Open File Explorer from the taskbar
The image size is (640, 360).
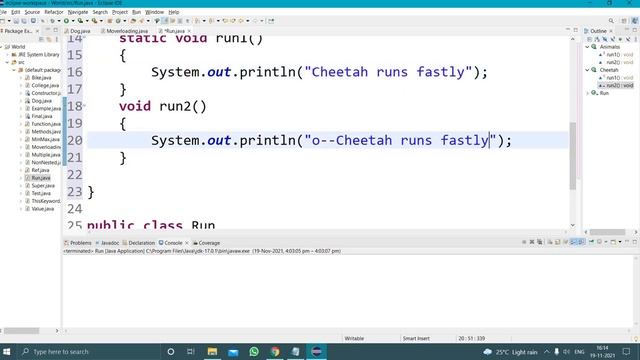212,351
